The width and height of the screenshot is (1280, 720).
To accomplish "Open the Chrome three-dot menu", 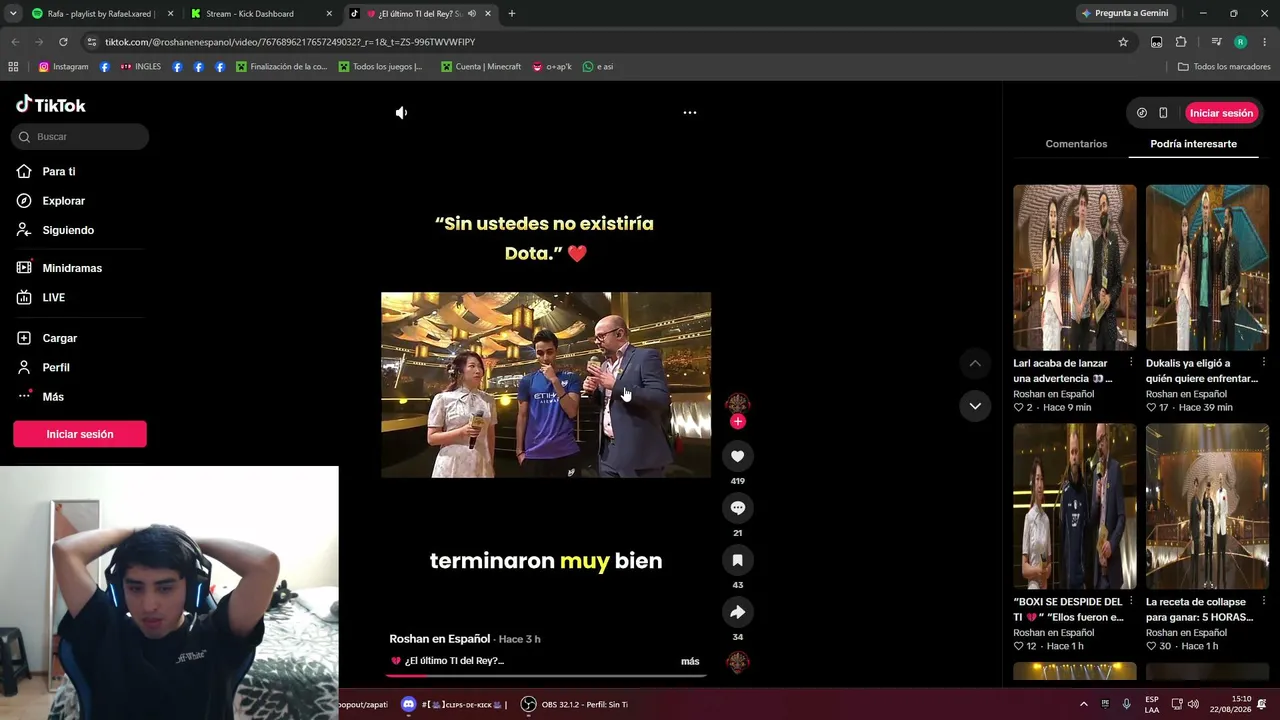I will (1265, 42).
